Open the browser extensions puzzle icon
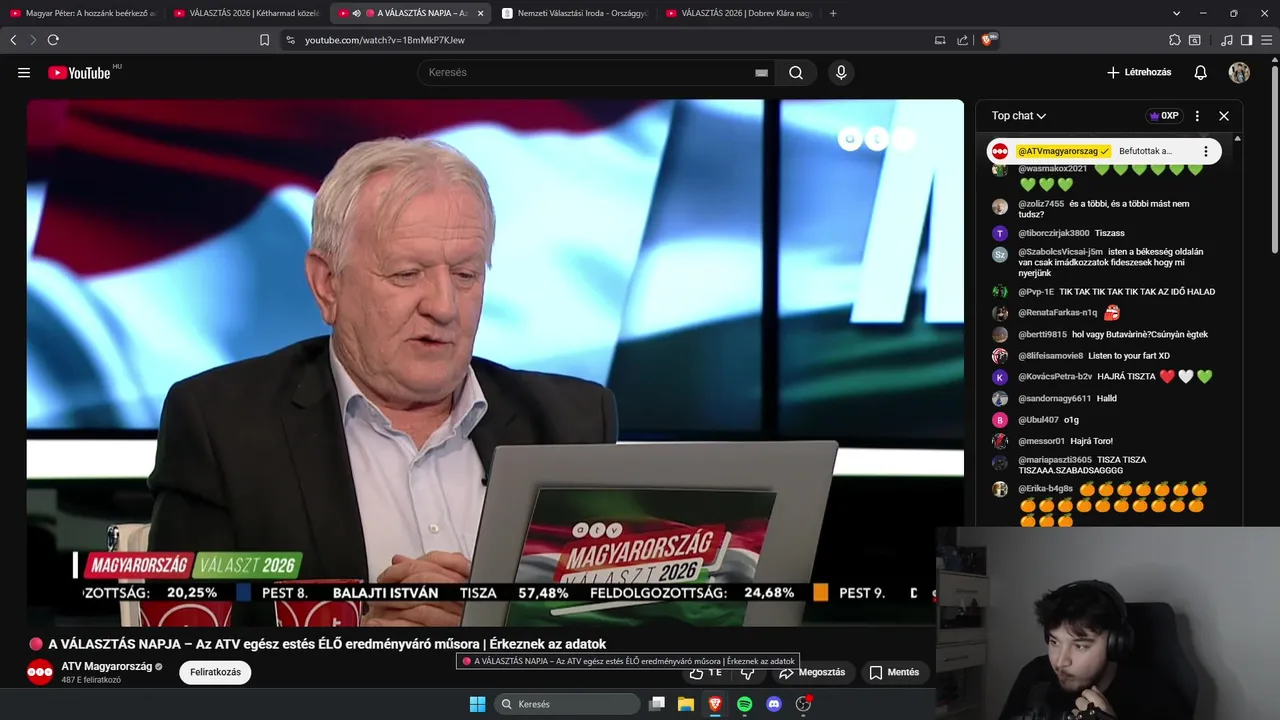 pos(1175,40)
